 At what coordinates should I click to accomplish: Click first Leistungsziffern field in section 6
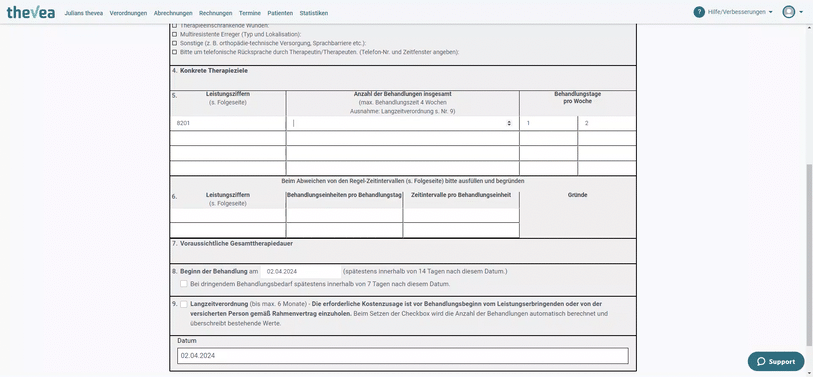[x=228, y=215]
